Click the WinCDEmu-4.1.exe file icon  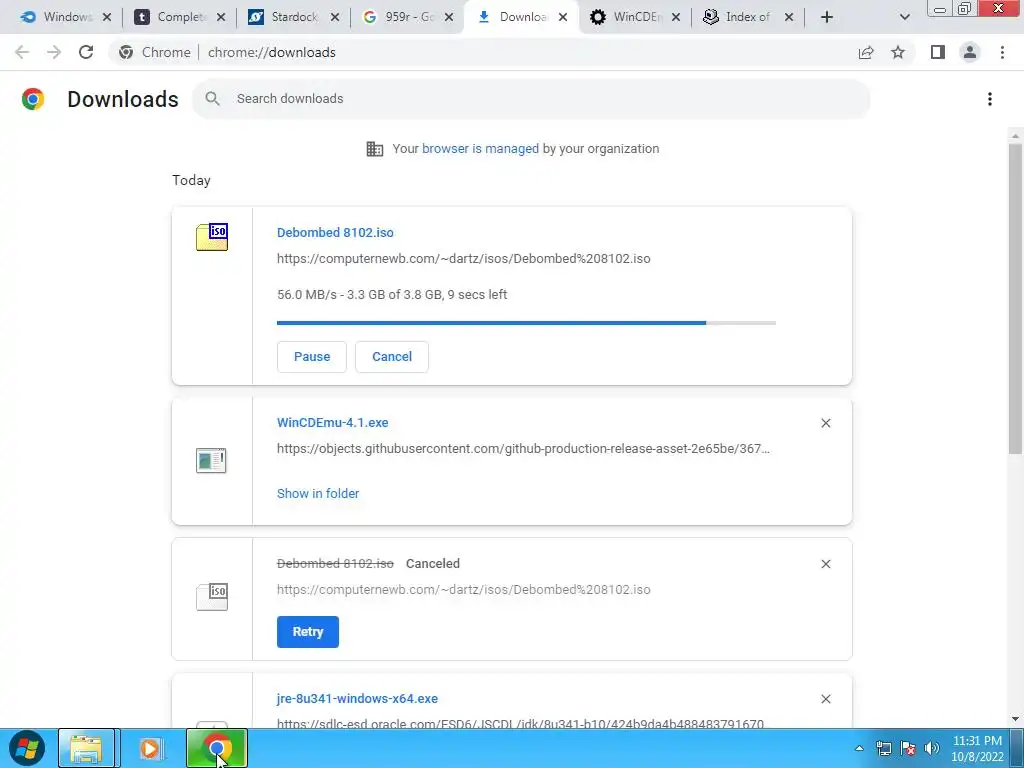(211, 460)
